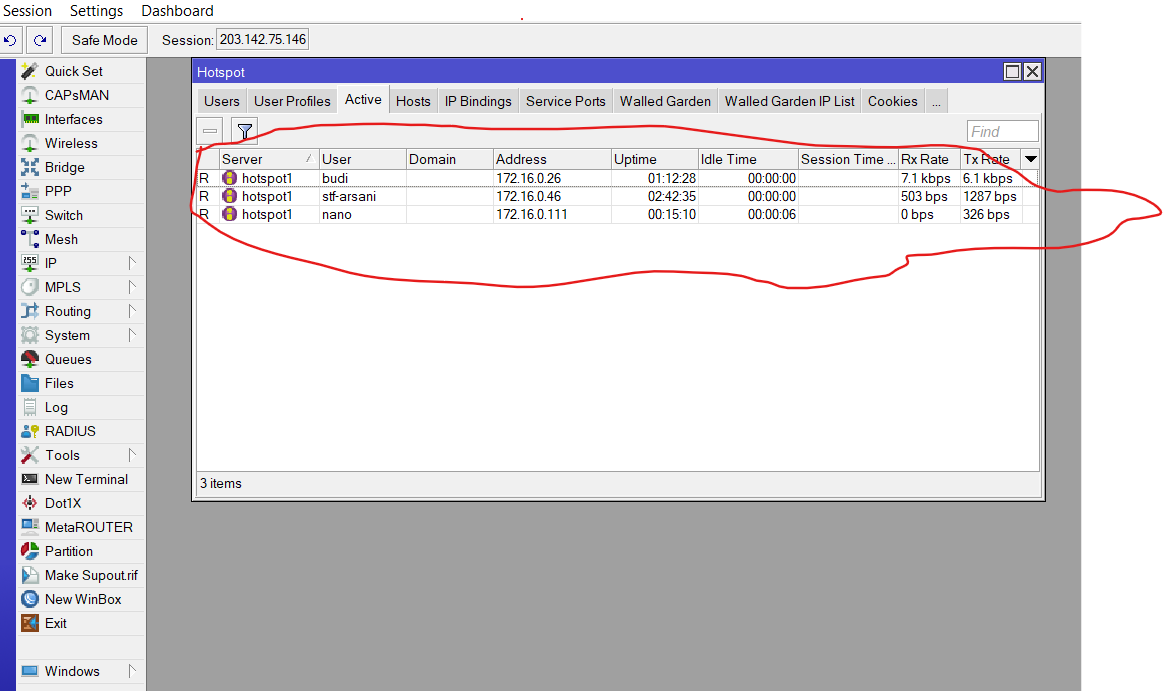Launch New WinBox
Image resolution: width=1164 pixels, height=691 pixels.
pyautogui.click(x=82, y=599)
